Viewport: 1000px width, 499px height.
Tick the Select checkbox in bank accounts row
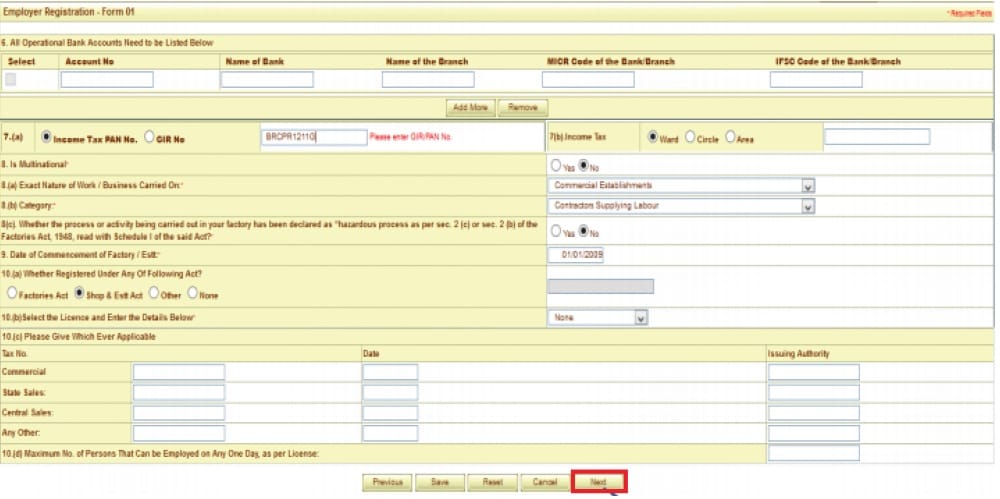tap(11, 79)
